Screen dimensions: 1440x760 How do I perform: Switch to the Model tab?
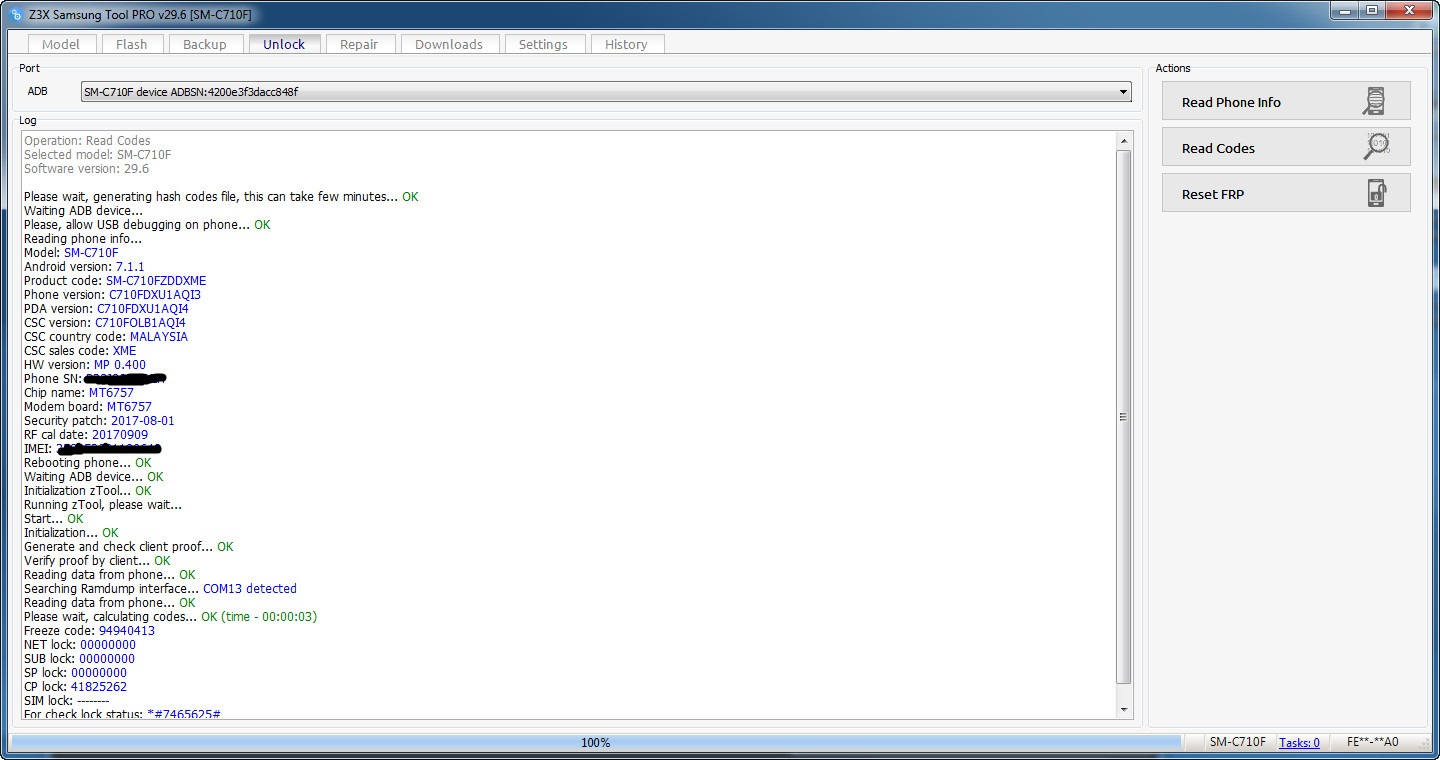(x=61, y=44)
